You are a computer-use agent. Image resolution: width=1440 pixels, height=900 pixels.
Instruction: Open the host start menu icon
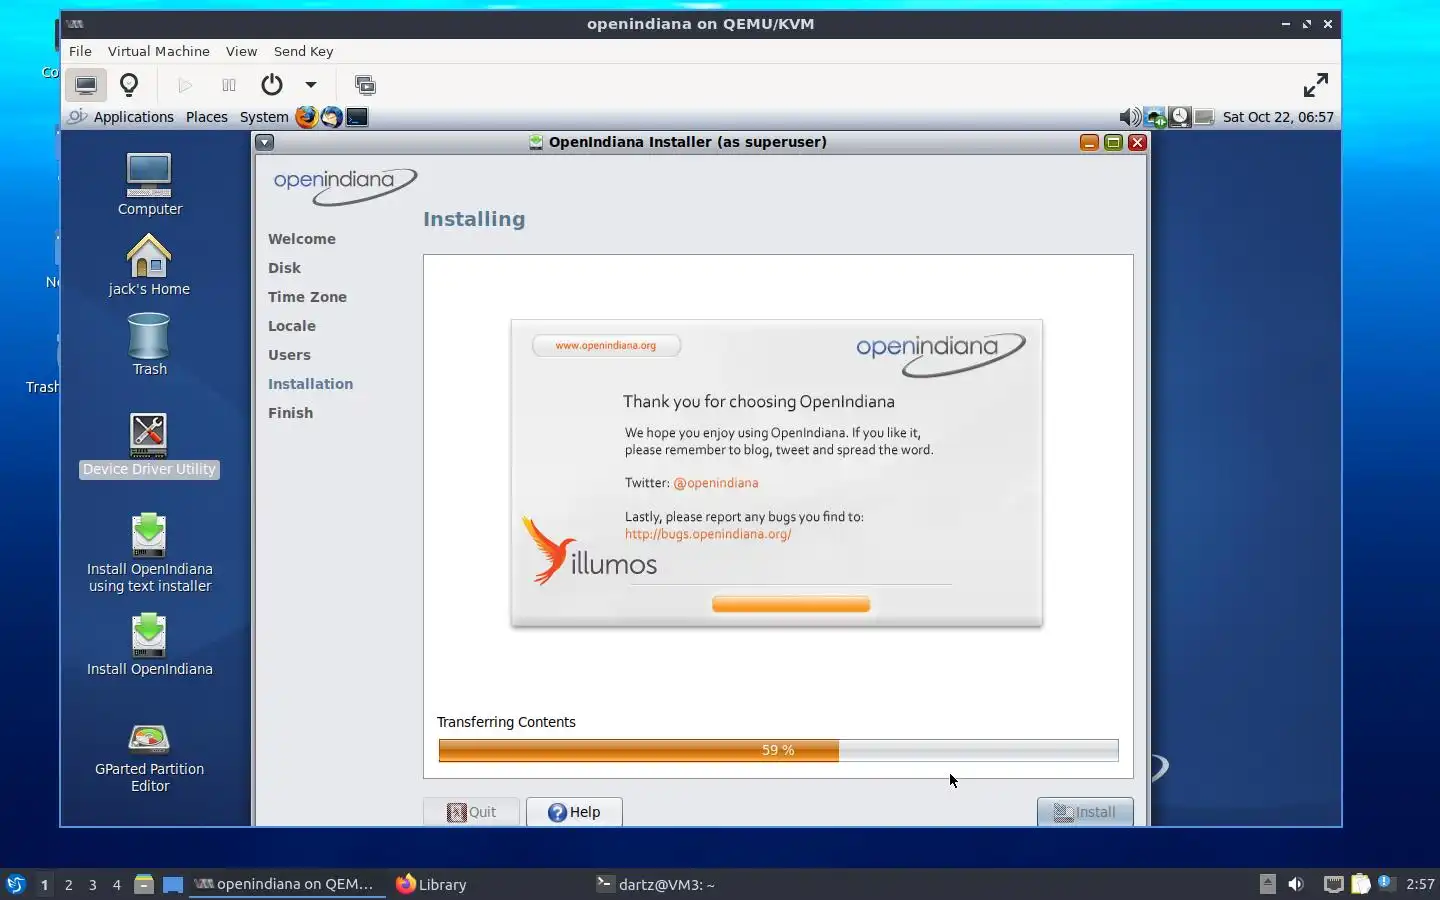point(16,884)
